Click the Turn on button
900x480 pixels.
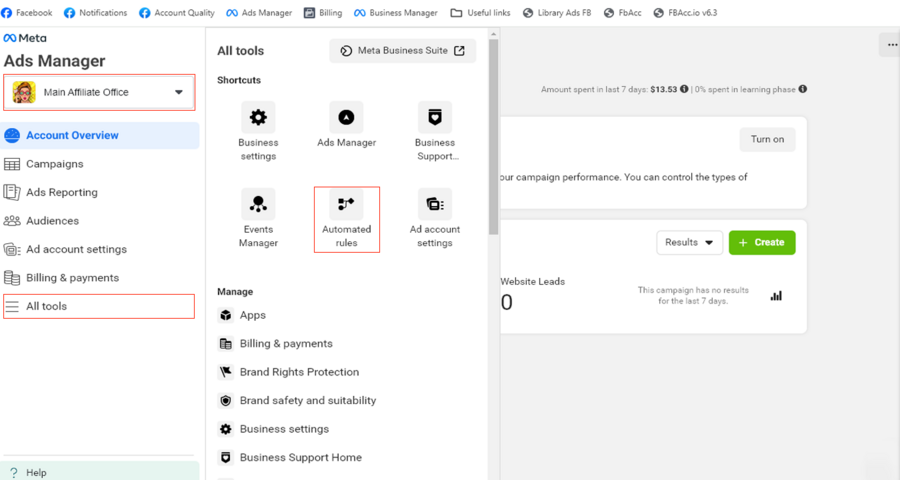pyautogui.click(x=767, y=140)
